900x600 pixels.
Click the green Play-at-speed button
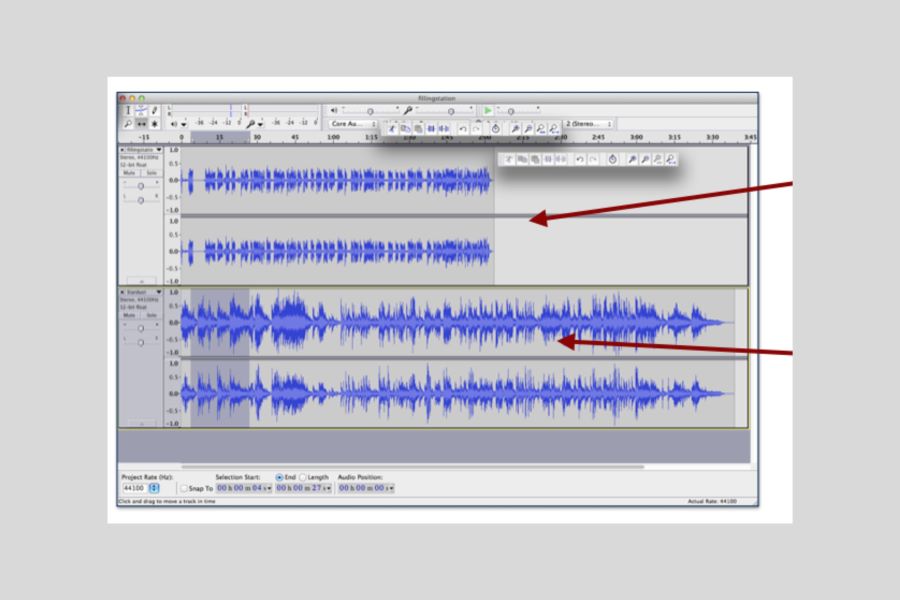pyautogui.click(x=487, y=110)
